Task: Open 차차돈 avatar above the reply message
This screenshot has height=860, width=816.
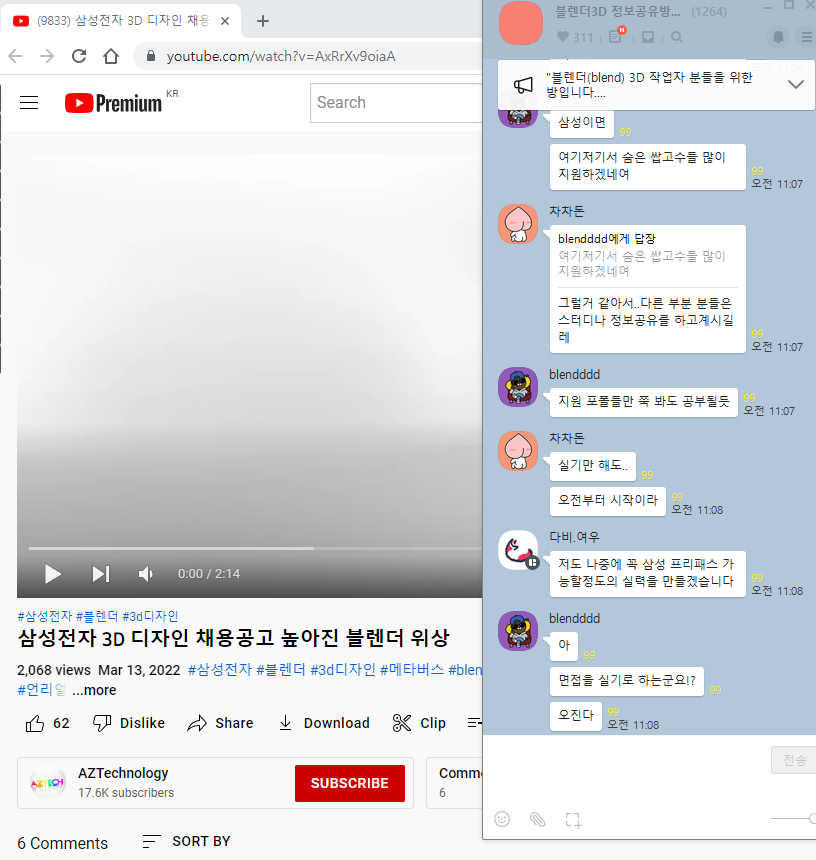Action: (x=518, y=224)
